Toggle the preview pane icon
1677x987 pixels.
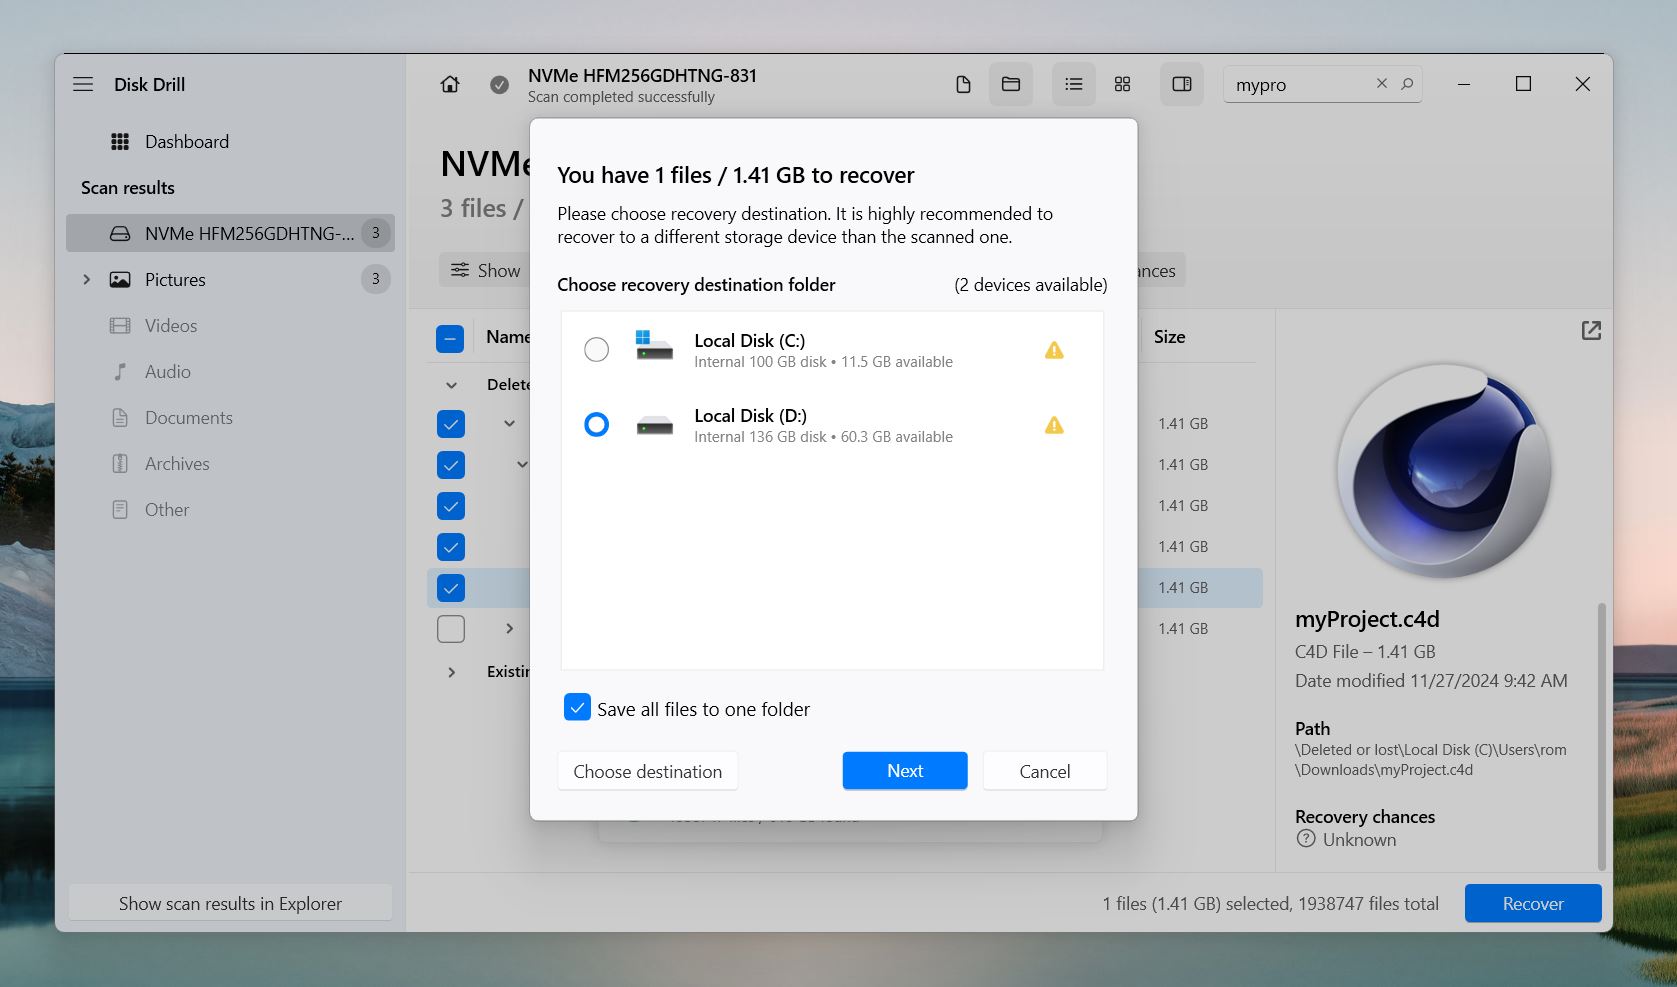pos(1182,85)
